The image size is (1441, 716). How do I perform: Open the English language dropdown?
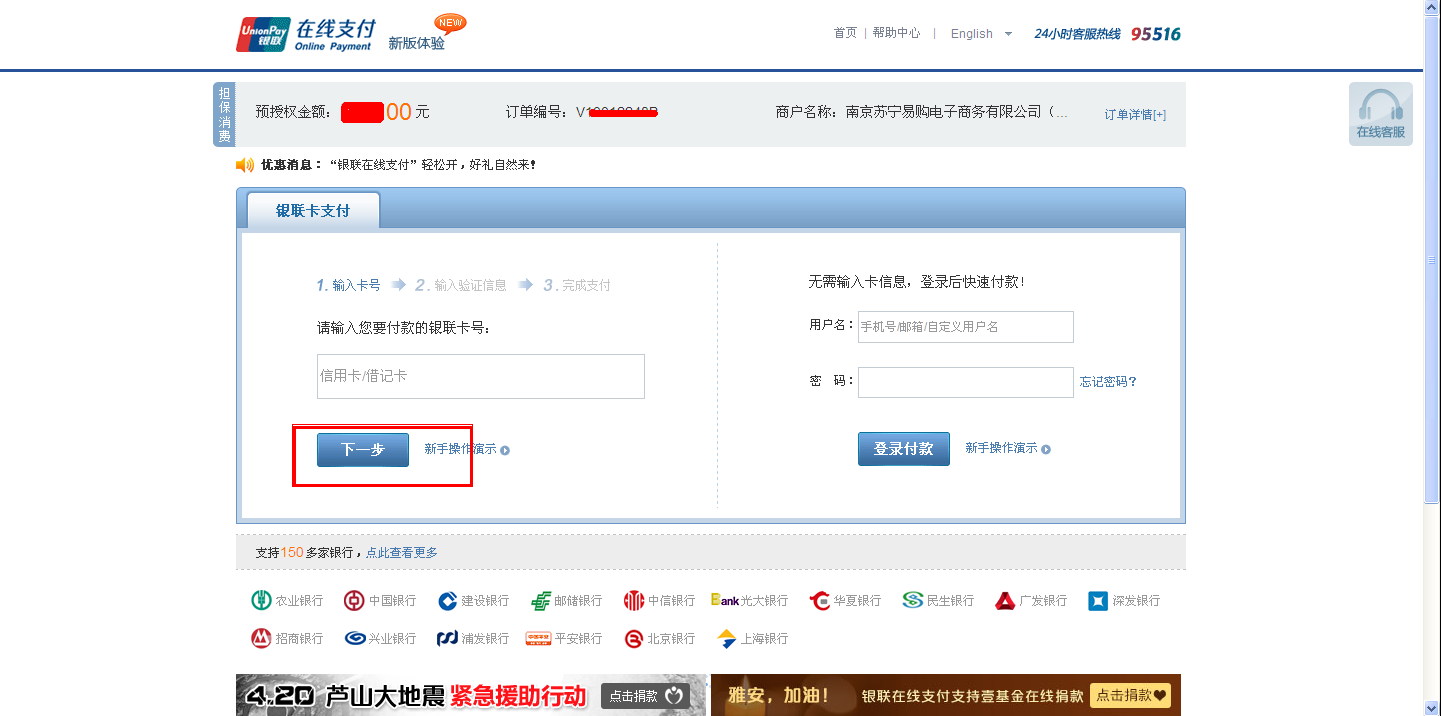click(981, 34)
